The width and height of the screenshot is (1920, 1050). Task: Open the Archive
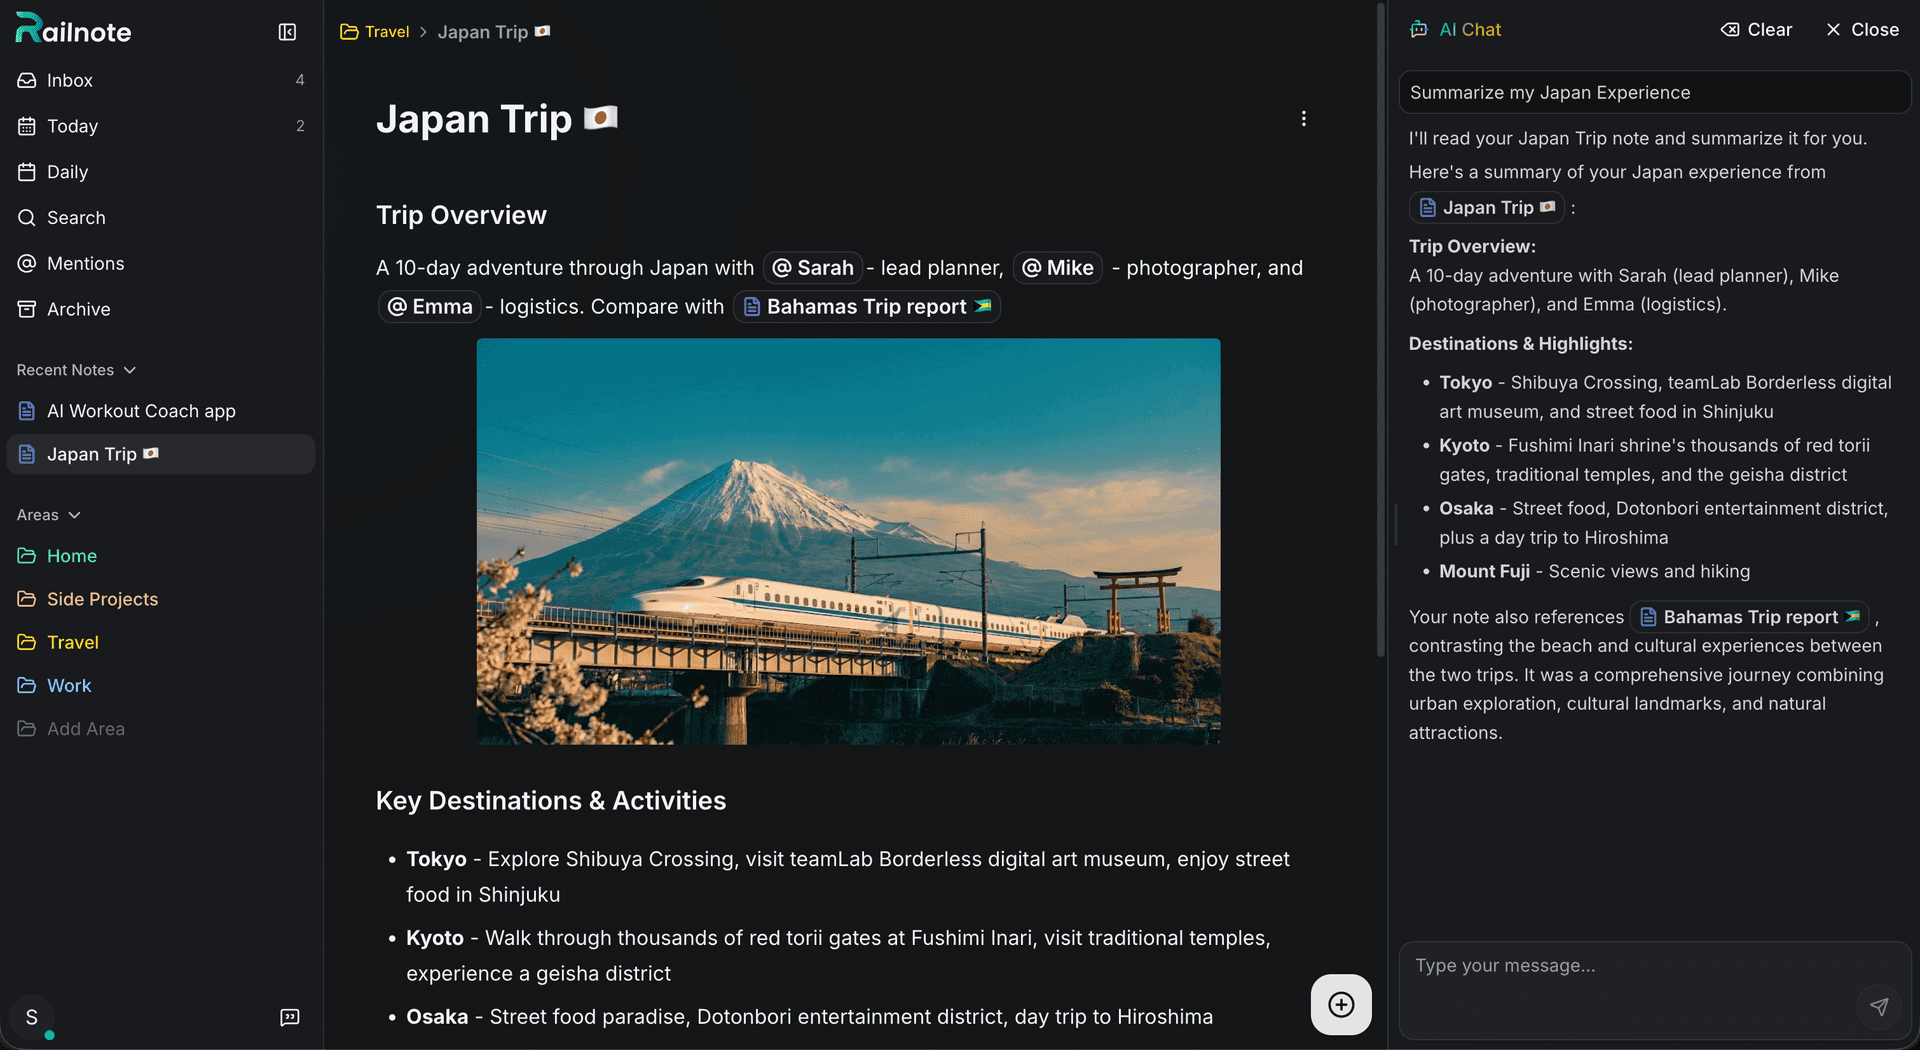click(78, 309)
